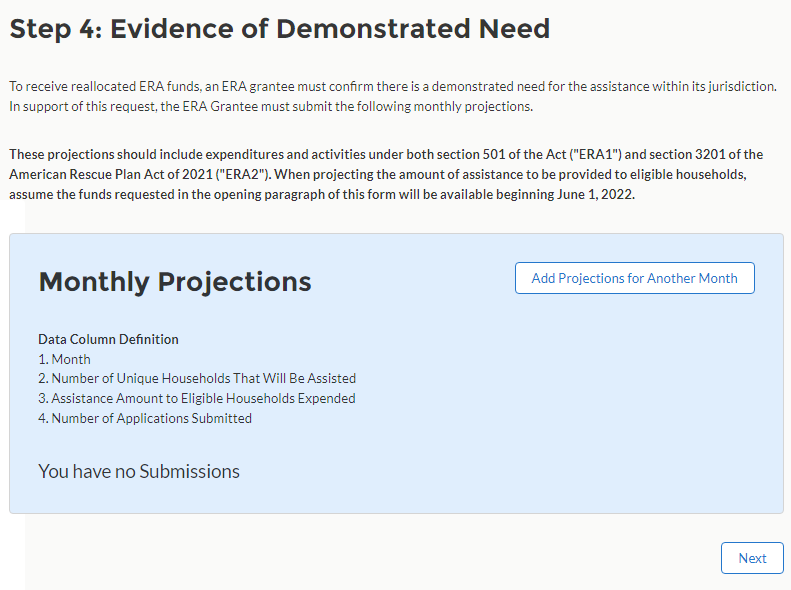The image size is (791, 590).
Task: Select the Monthly Projections heading
Action: pos(175,282)
